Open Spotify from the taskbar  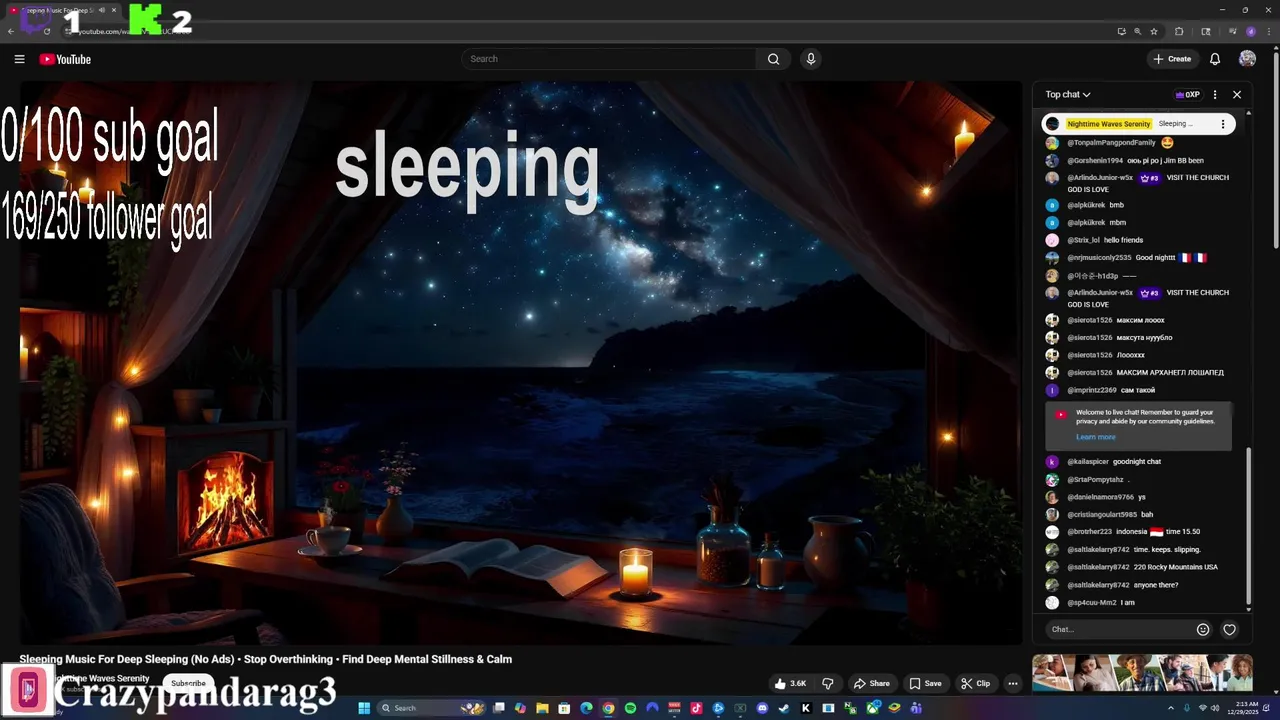pos(630,708)
